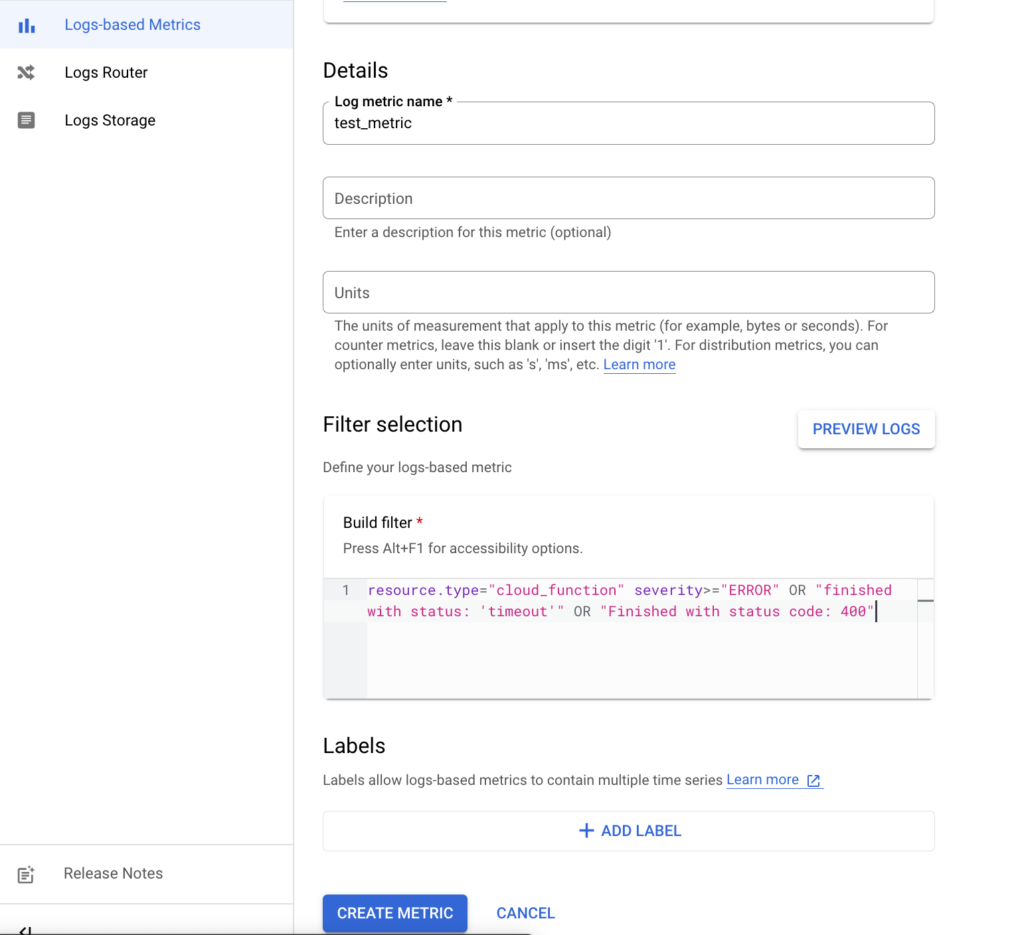Open the Release Notes entry
The height and width of the screenshot is (935, 1024).
point(113,873)
